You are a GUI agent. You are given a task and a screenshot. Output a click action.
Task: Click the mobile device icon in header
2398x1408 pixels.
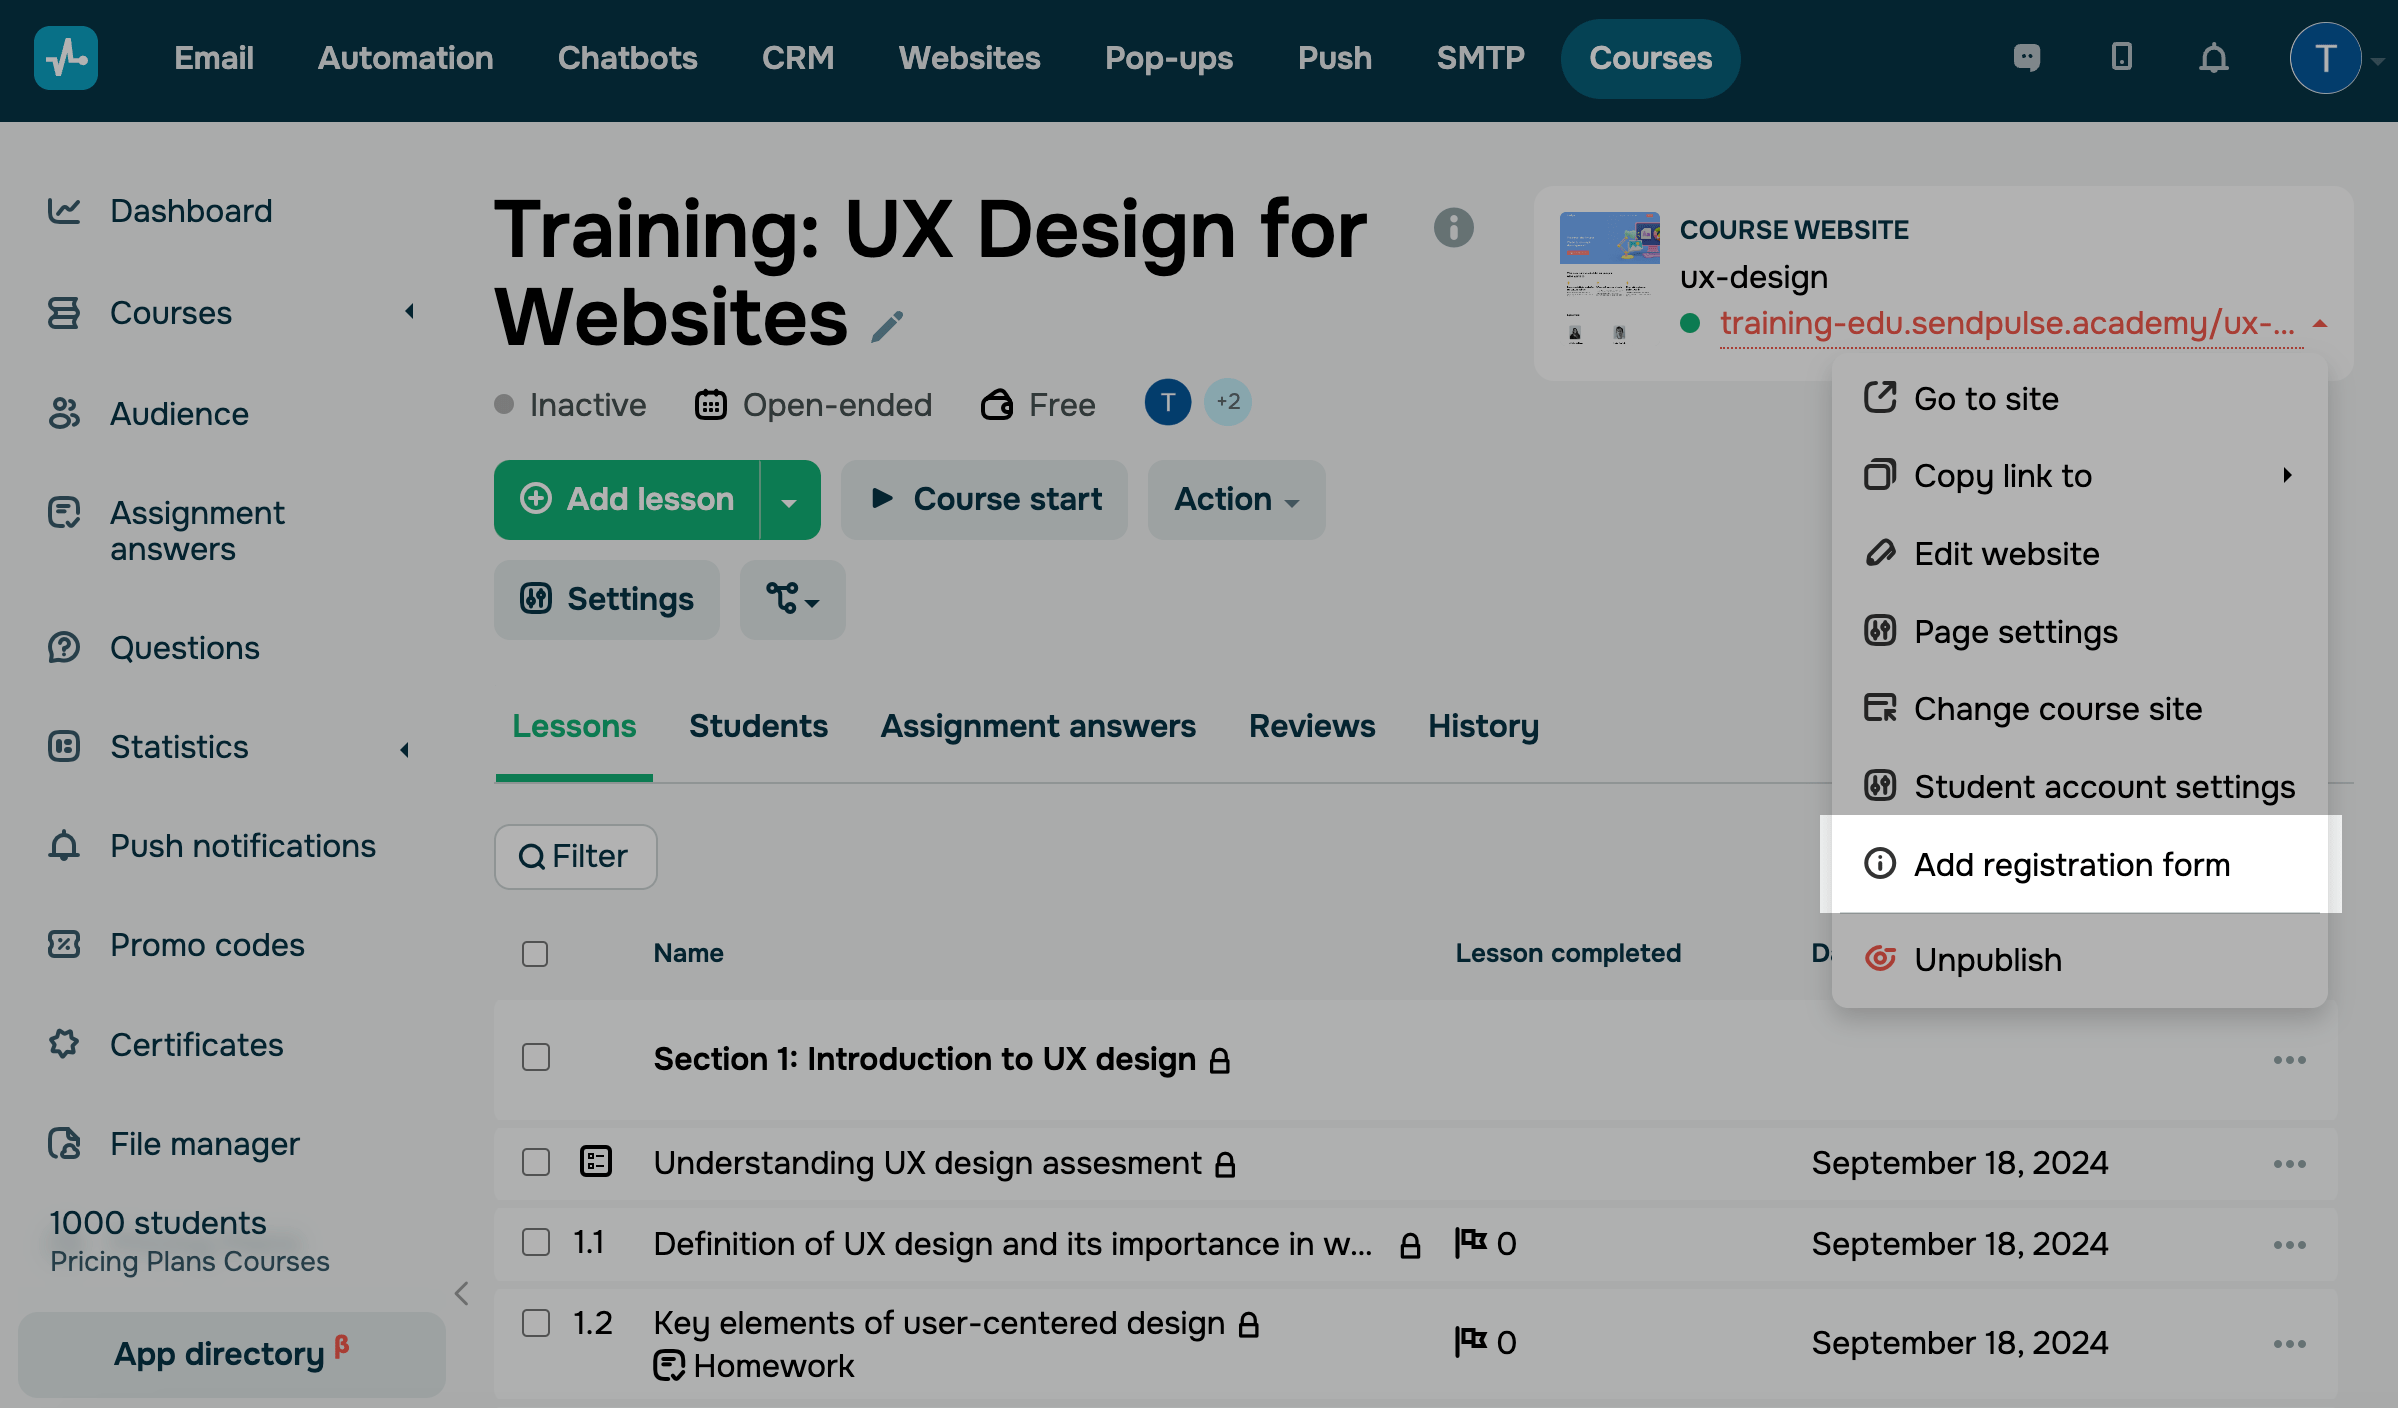(x=2121, y=57)
